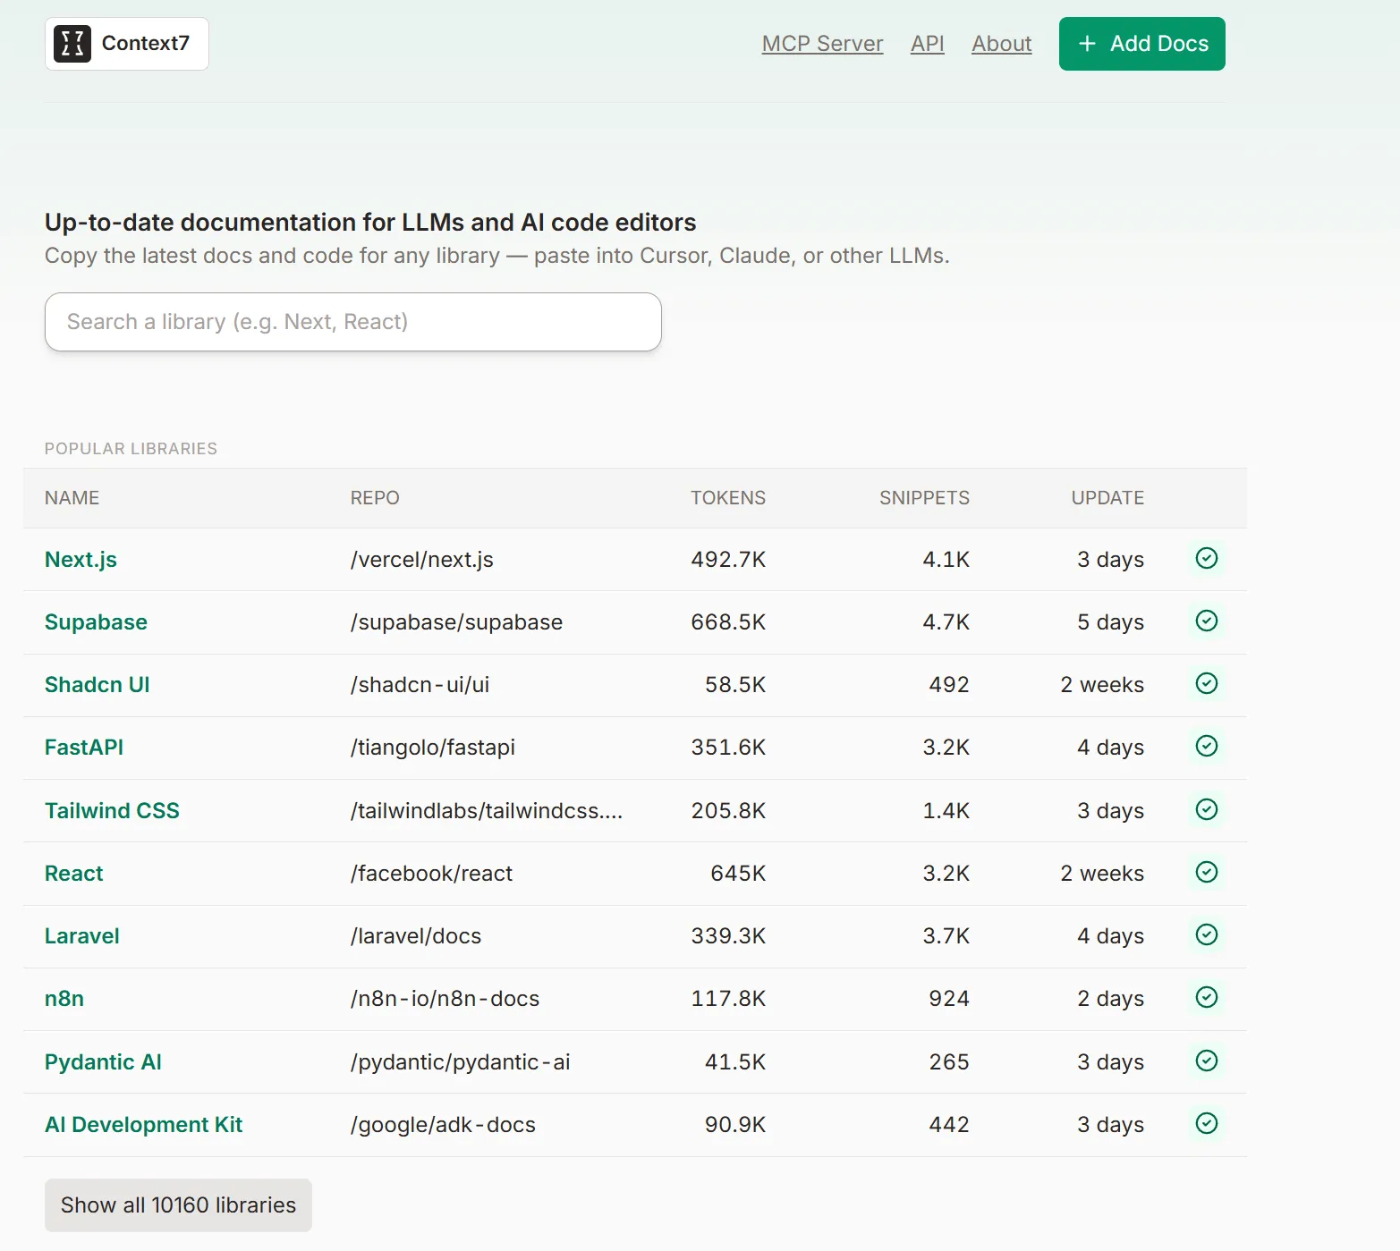The height and width of the screenshot is (1251, 1400).
Task: Click the 924 snippets value
Action: click(x=949, y=999)
